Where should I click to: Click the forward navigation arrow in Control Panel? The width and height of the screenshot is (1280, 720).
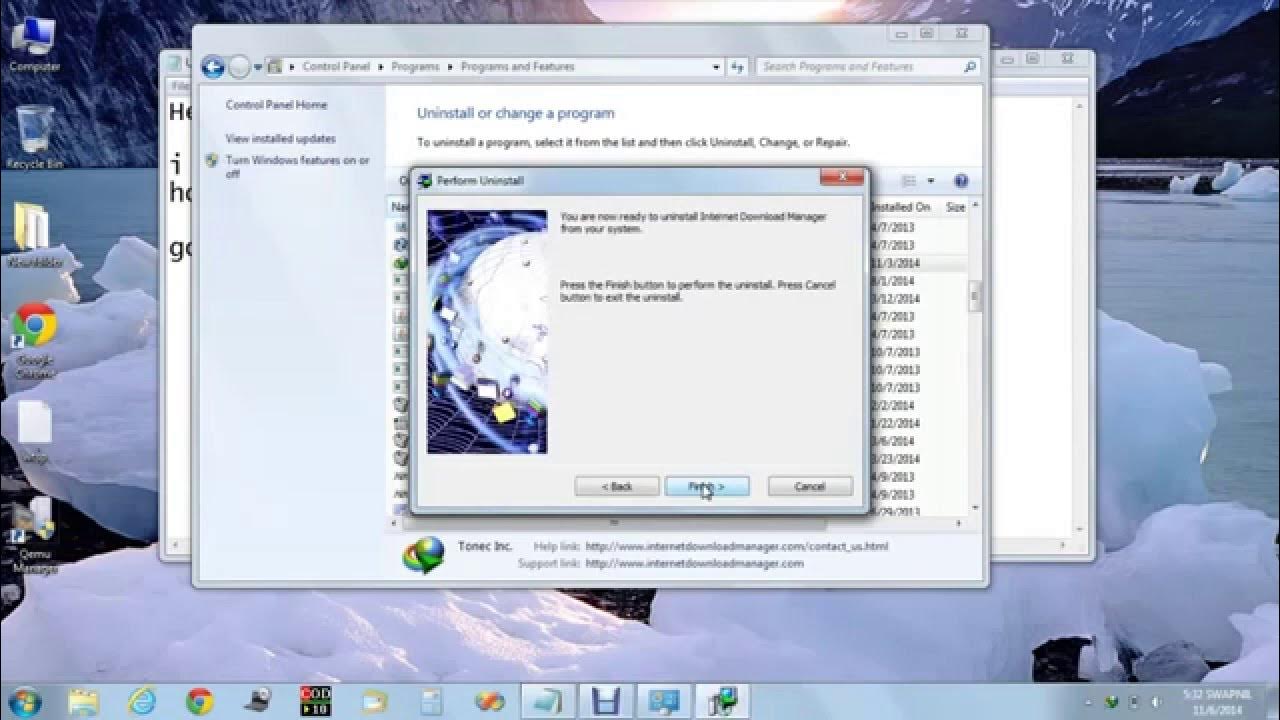click(239, 67)
